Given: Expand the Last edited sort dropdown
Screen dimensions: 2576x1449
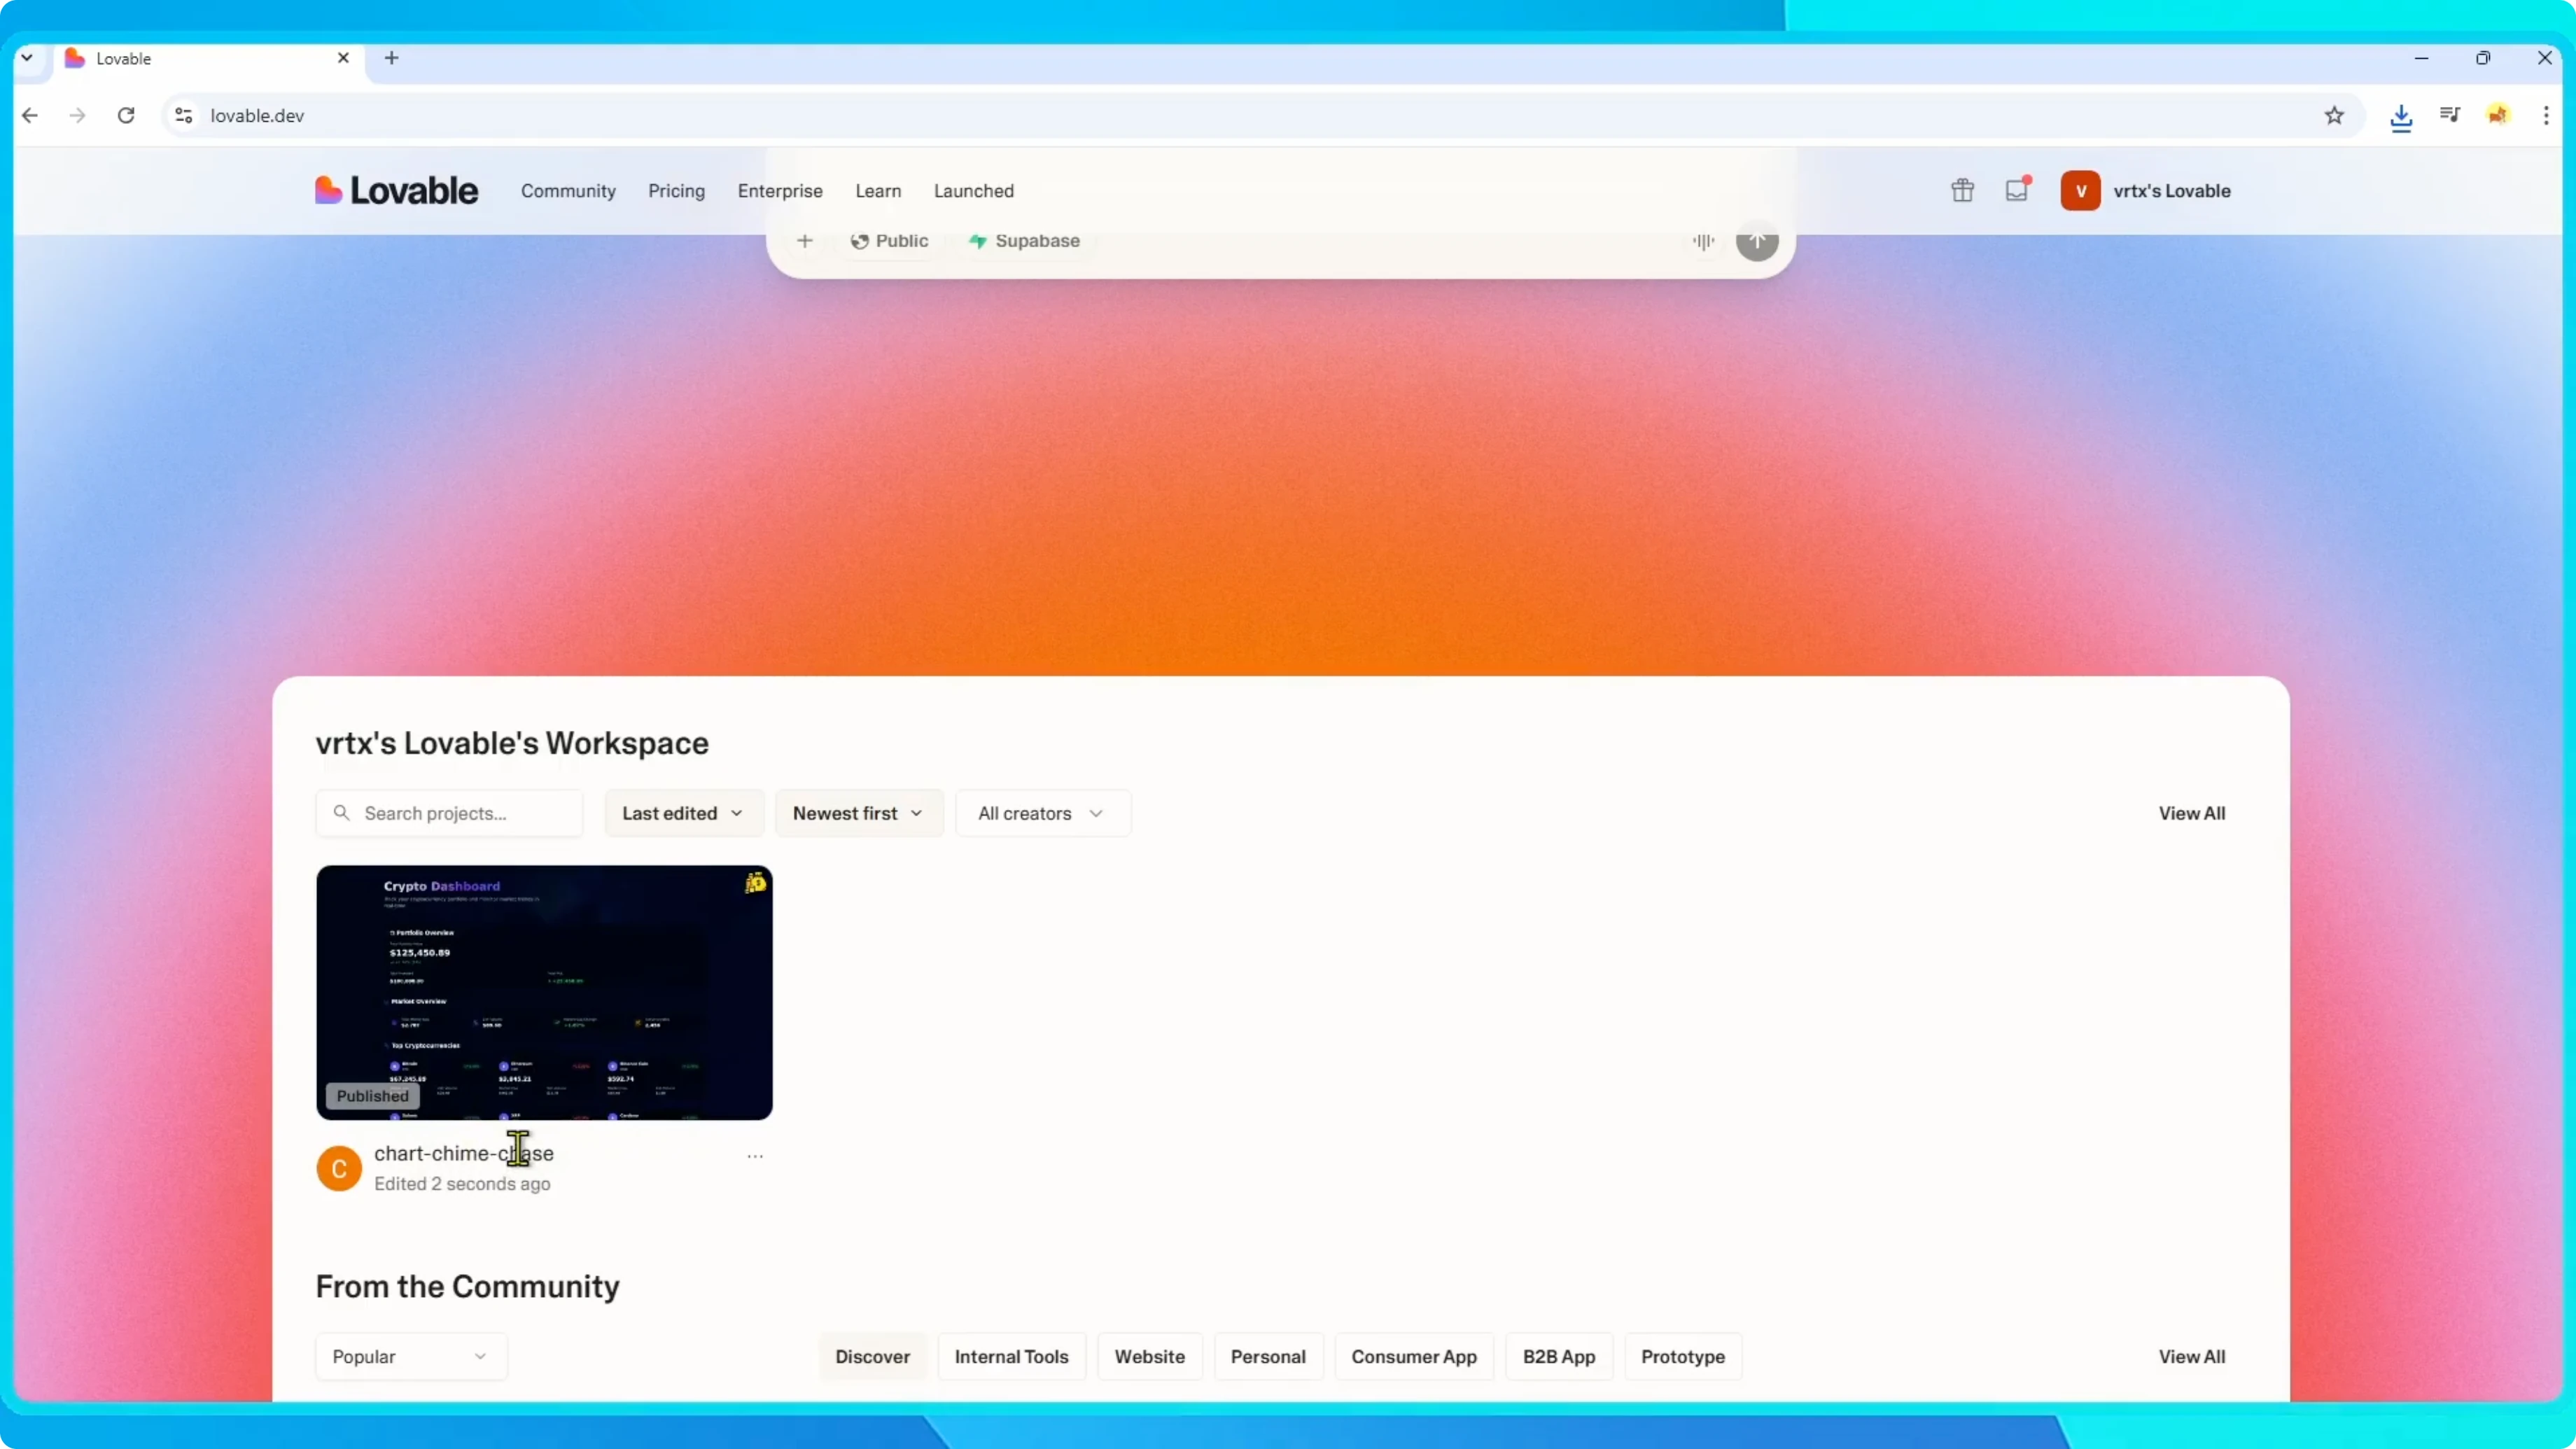Looking at the screenshot, I should [684, 813].
